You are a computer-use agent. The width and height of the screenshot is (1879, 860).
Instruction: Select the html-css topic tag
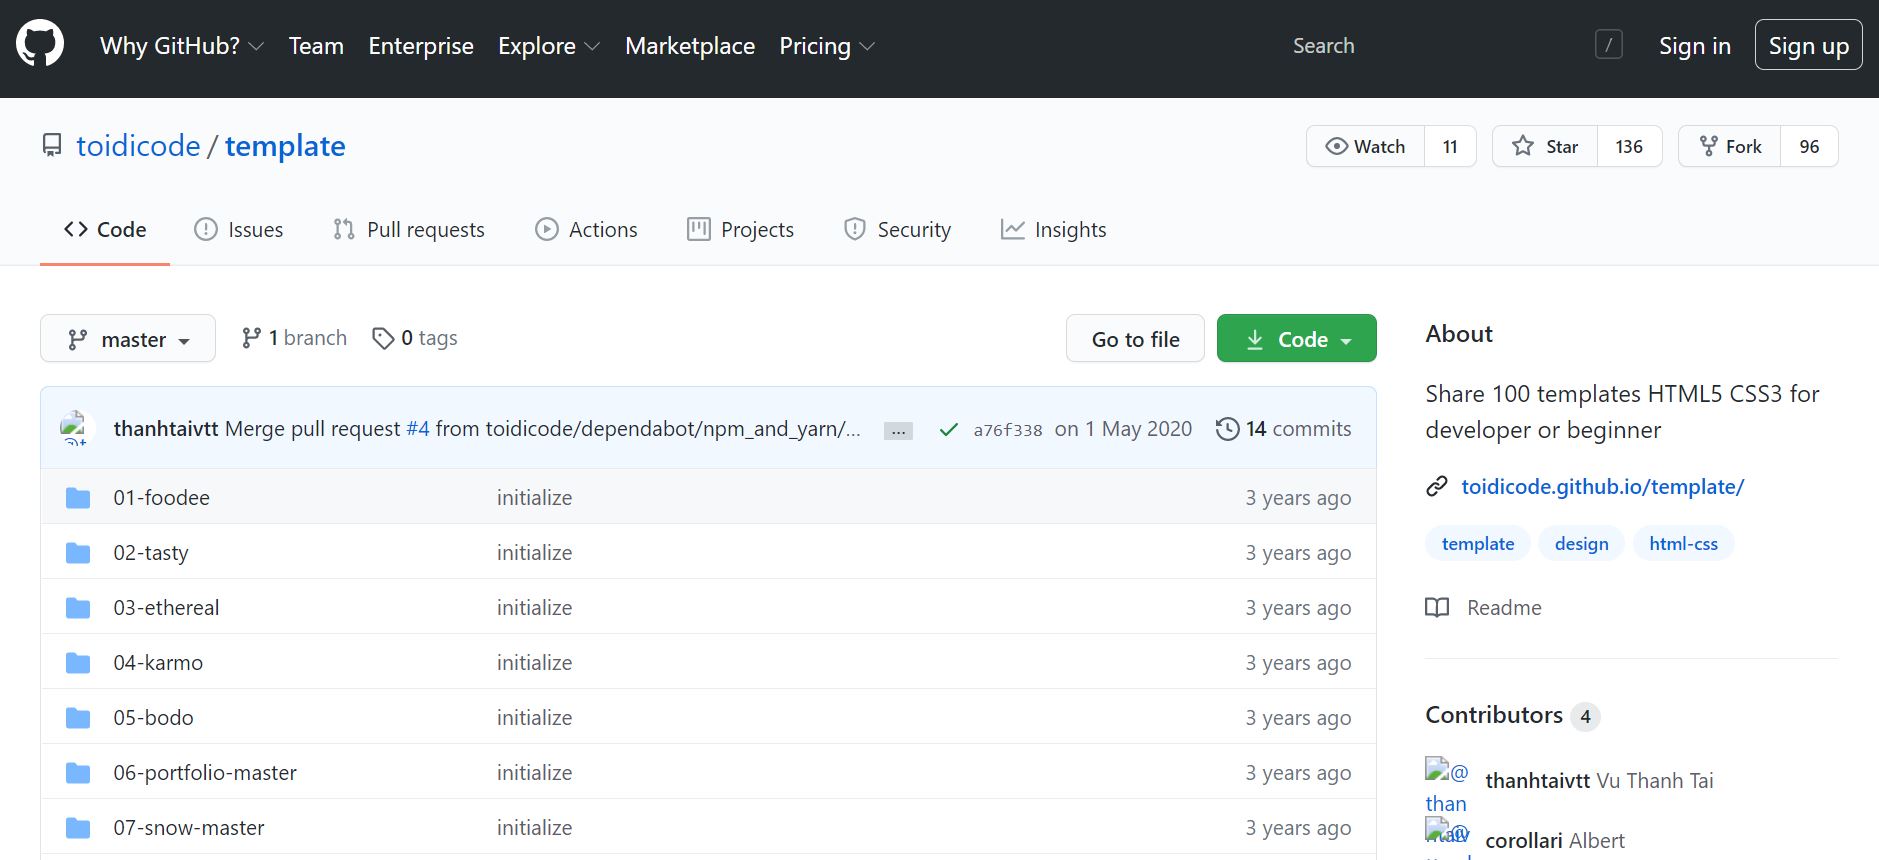(1684, 544)
